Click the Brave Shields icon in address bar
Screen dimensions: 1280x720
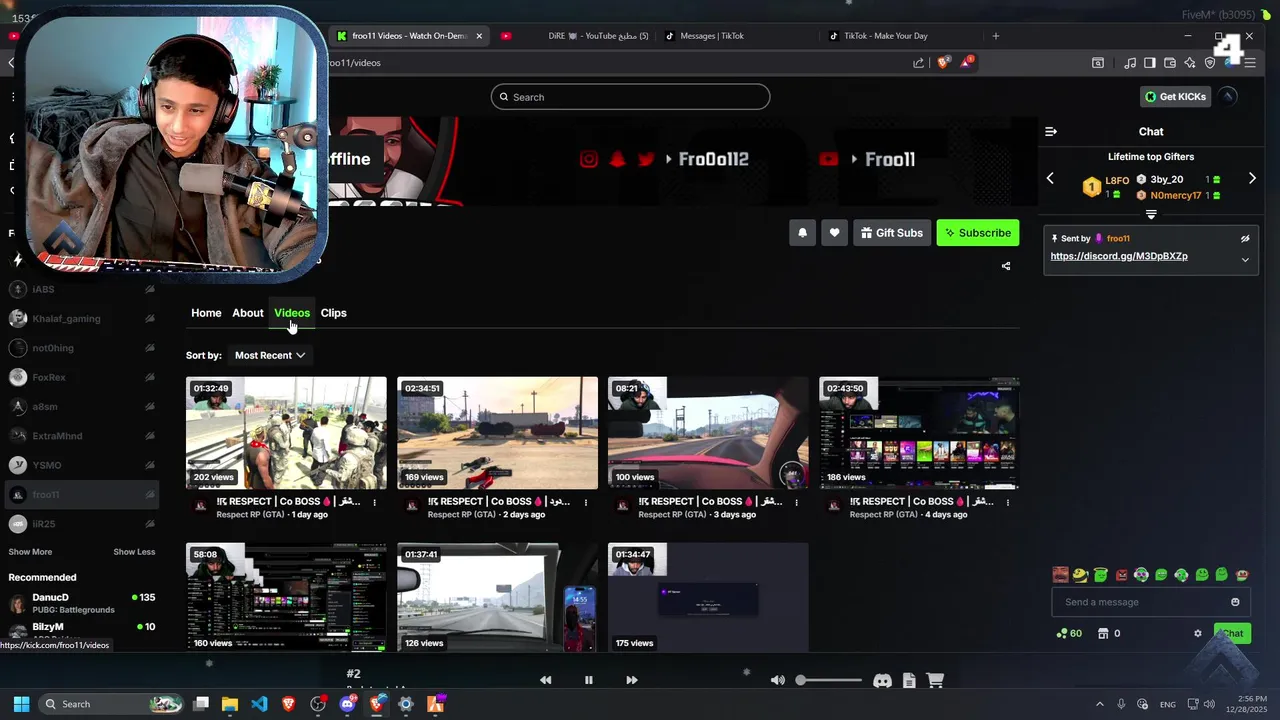pos(943,62)
